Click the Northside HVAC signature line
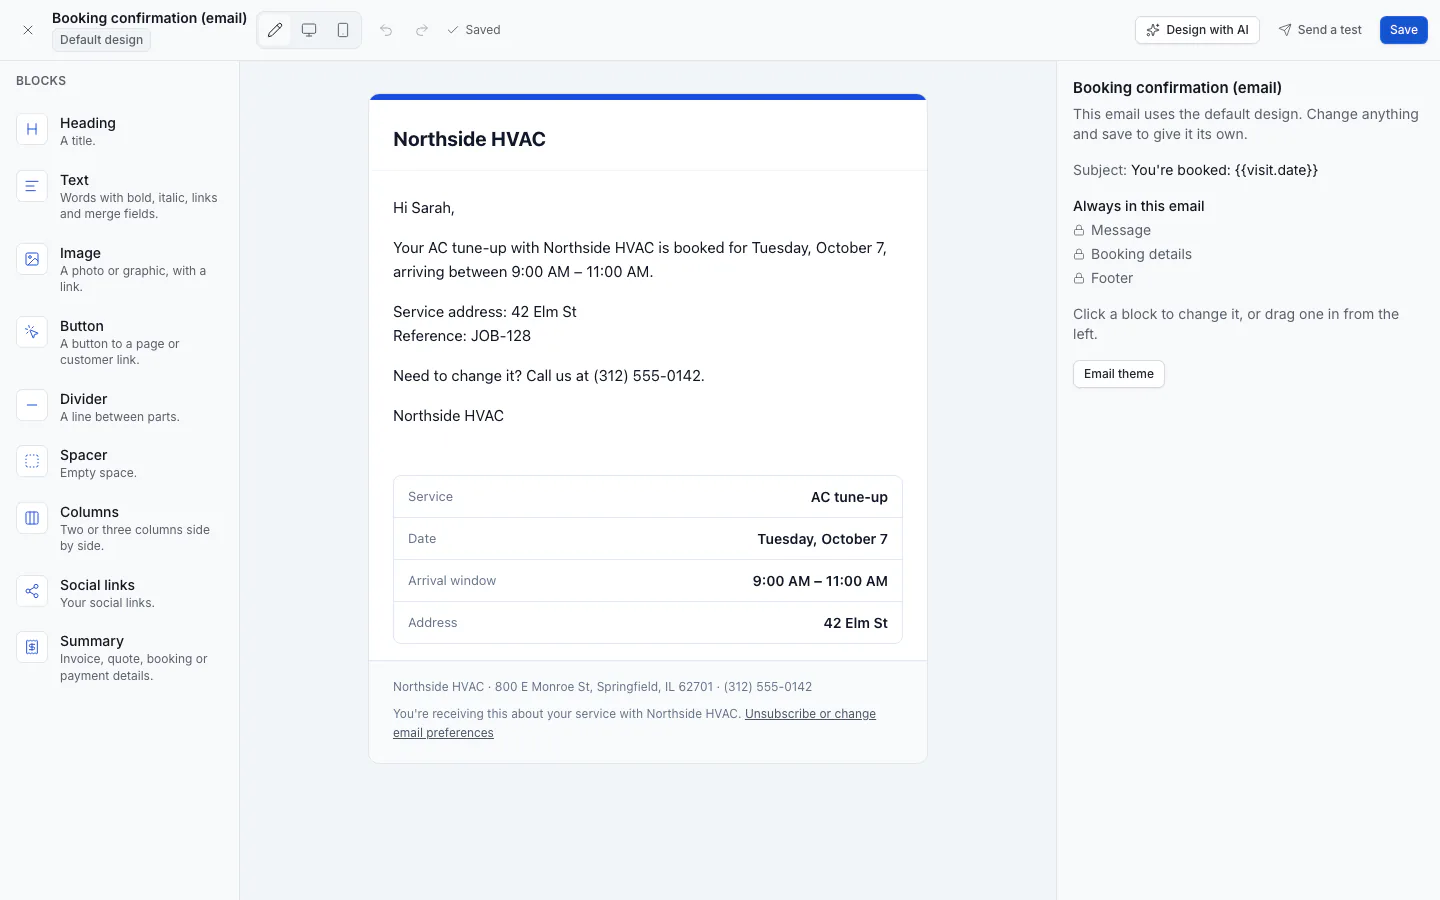Viewport: 1440px width, 900px height. (448, 416)
